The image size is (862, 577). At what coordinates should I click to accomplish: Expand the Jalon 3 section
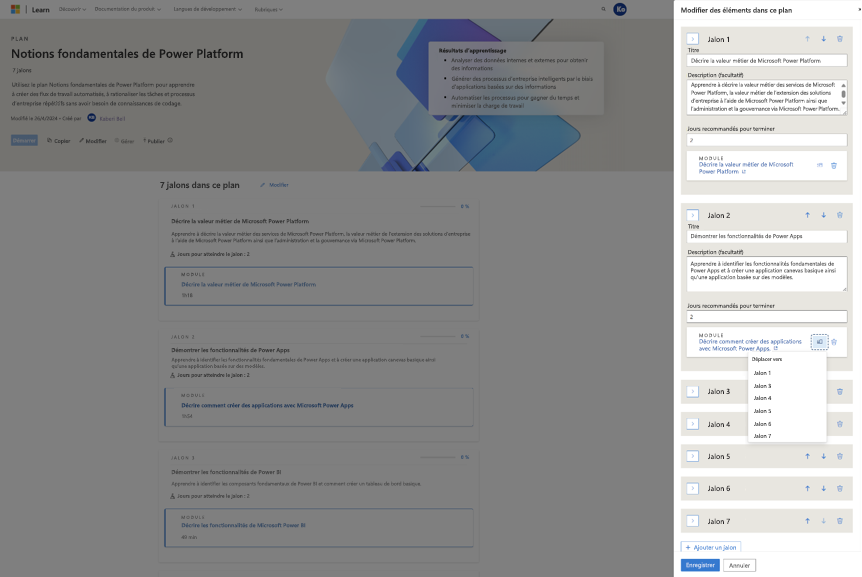click(x=693, y=391)
